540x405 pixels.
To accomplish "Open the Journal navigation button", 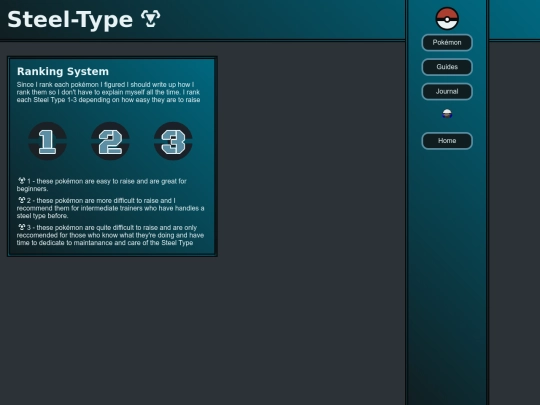I will [447, 92].
